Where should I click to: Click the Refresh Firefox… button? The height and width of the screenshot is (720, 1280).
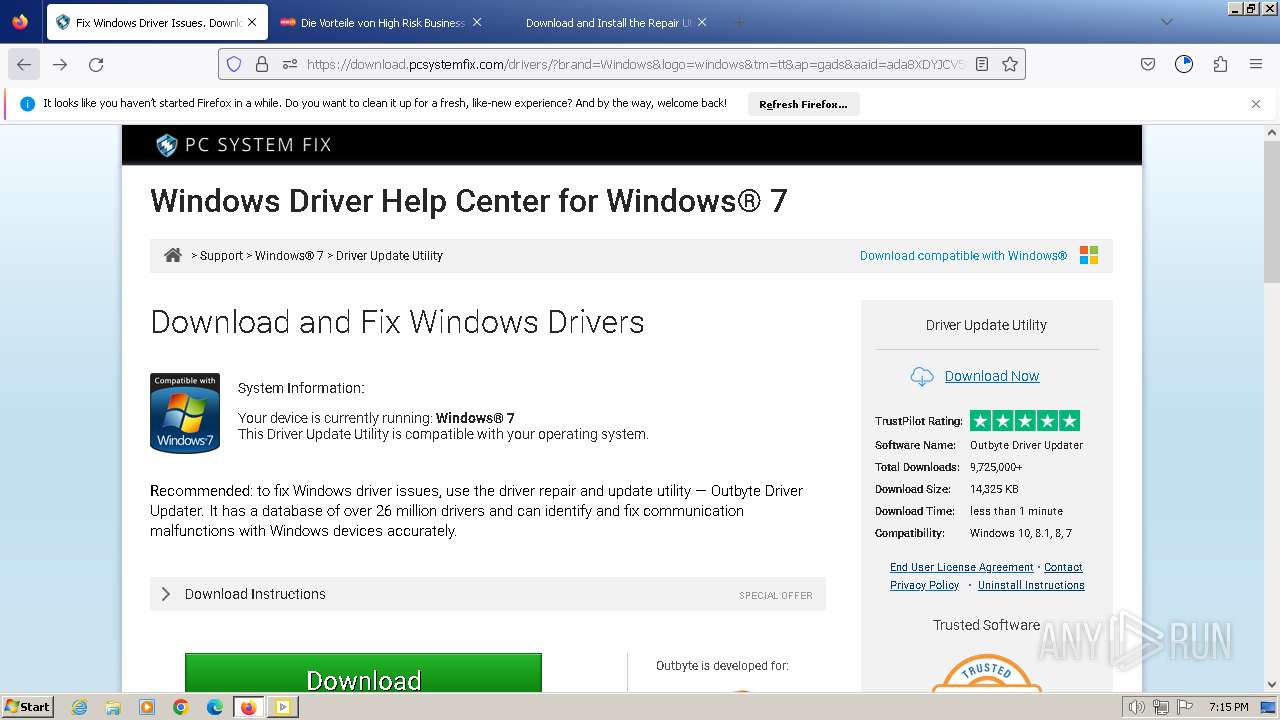click(x=803, y=104)
